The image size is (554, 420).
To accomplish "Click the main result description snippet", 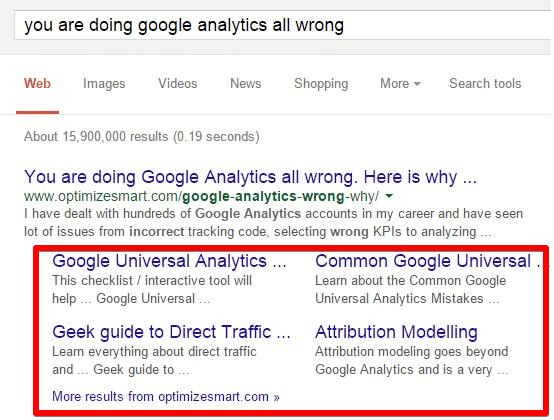I will [x=273, y=223].
